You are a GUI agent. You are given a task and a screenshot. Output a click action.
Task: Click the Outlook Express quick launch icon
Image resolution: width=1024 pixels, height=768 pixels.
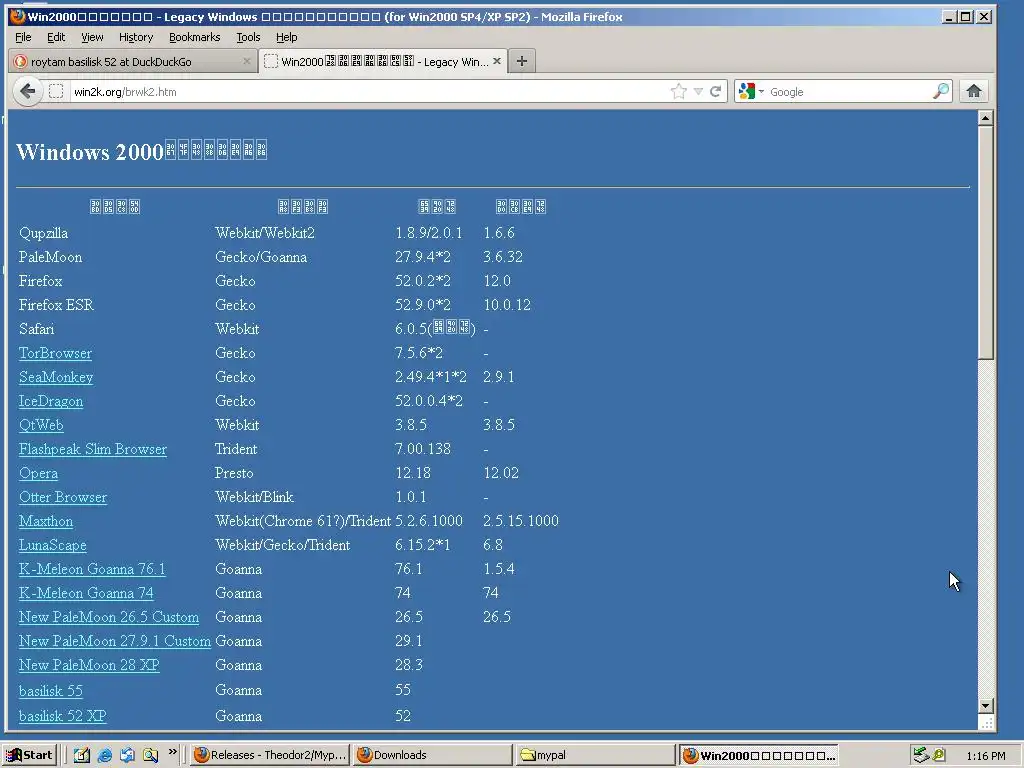click(x=127, y=756)
